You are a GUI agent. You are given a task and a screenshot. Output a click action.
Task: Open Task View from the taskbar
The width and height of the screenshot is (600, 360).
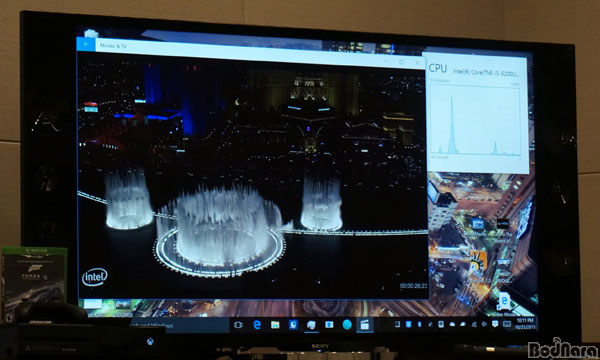tap(238, 325)
